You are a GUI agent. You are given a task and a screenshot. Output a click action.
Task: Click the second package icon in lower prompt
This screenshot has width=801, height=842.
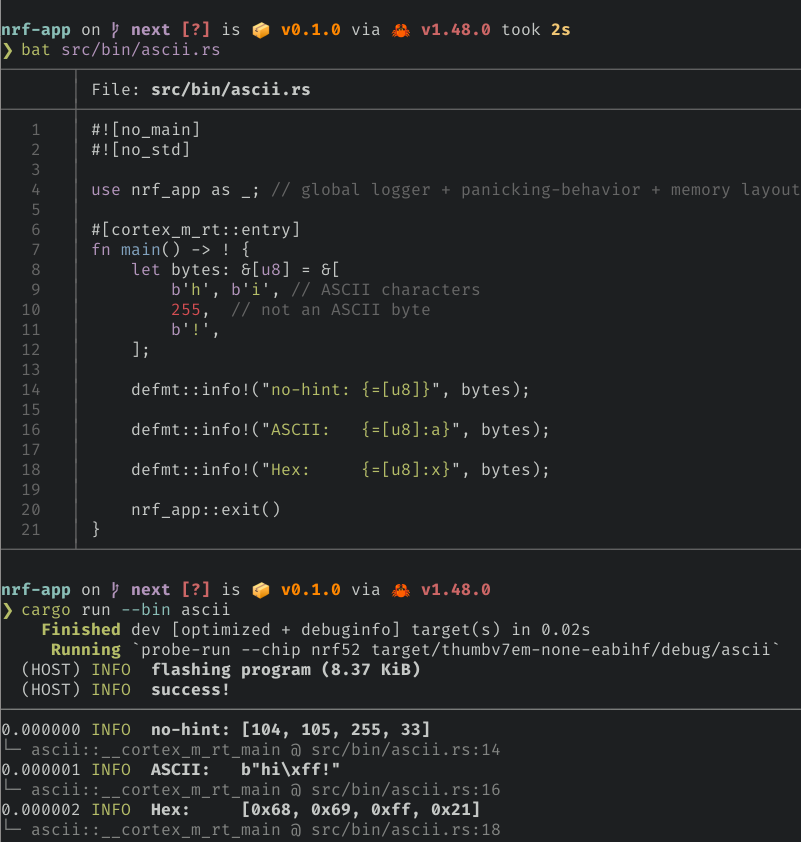[x=259, y=589]
